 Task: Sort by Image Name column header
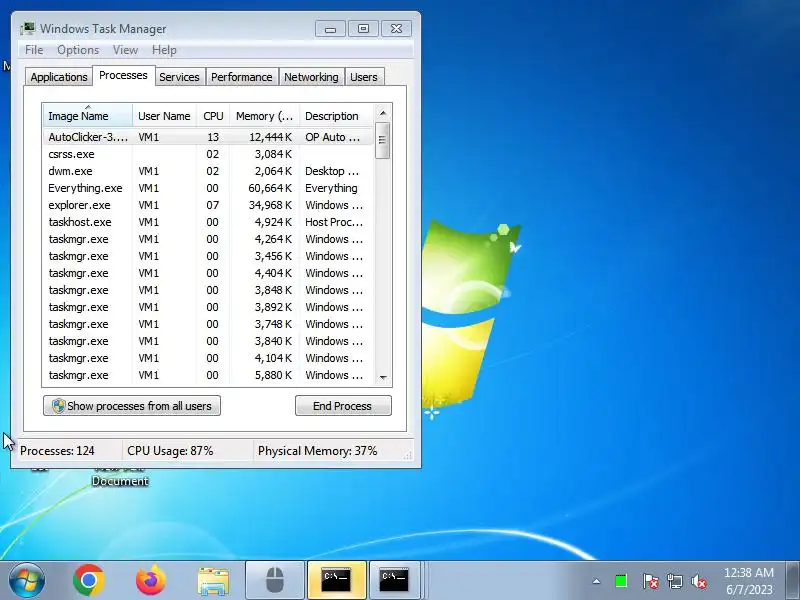pyautogui.click(x=88, y=116)
